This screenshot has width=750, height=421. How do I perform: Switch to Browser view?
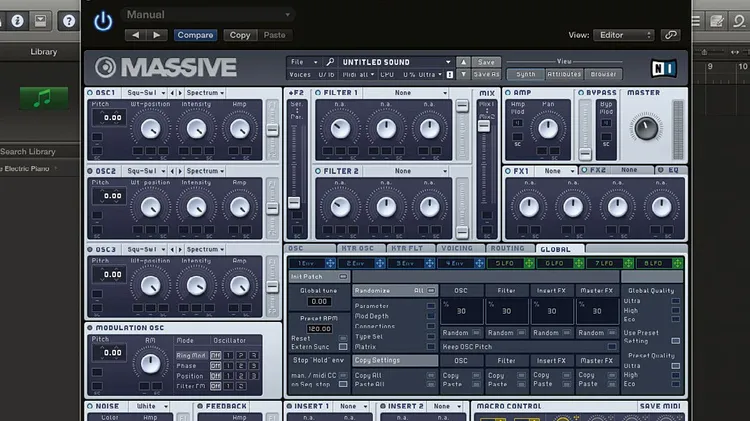pos(603,74)
